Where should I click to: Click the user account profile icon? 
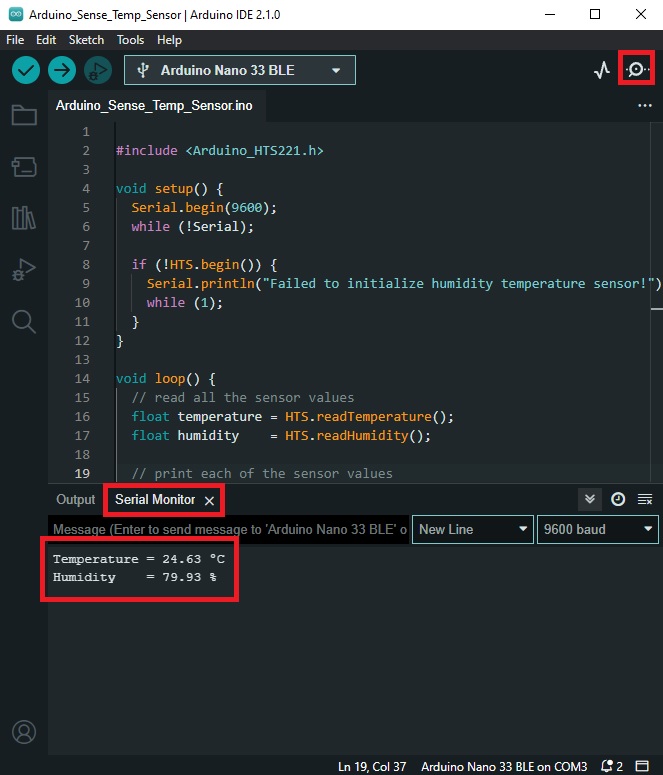pyautogui.click(x=24, y=732)
